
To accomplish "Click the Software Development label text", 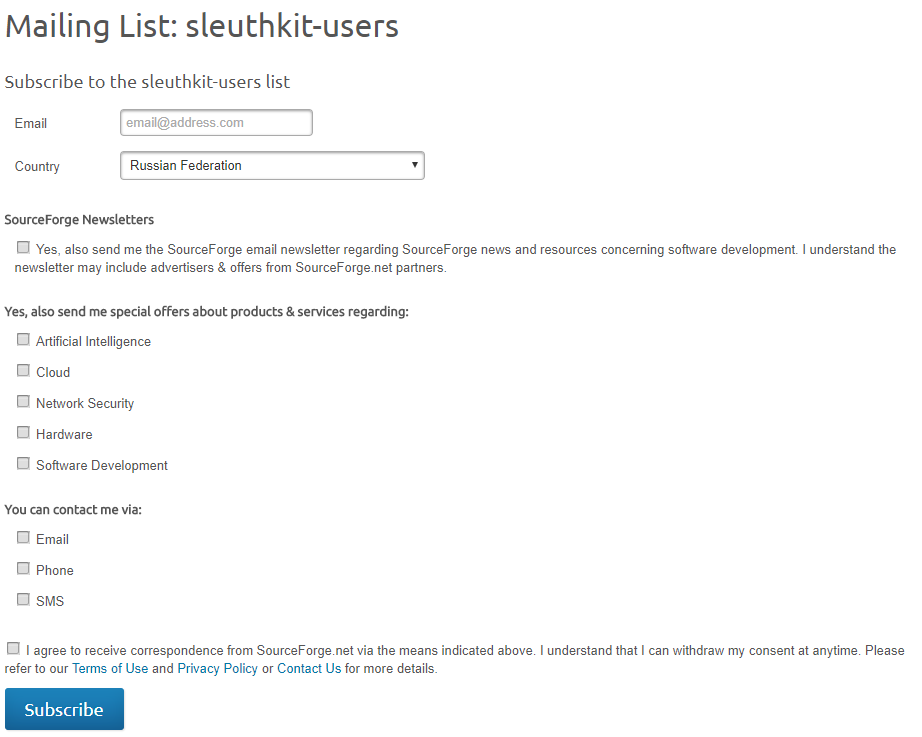I will click(x=102, y=466).
